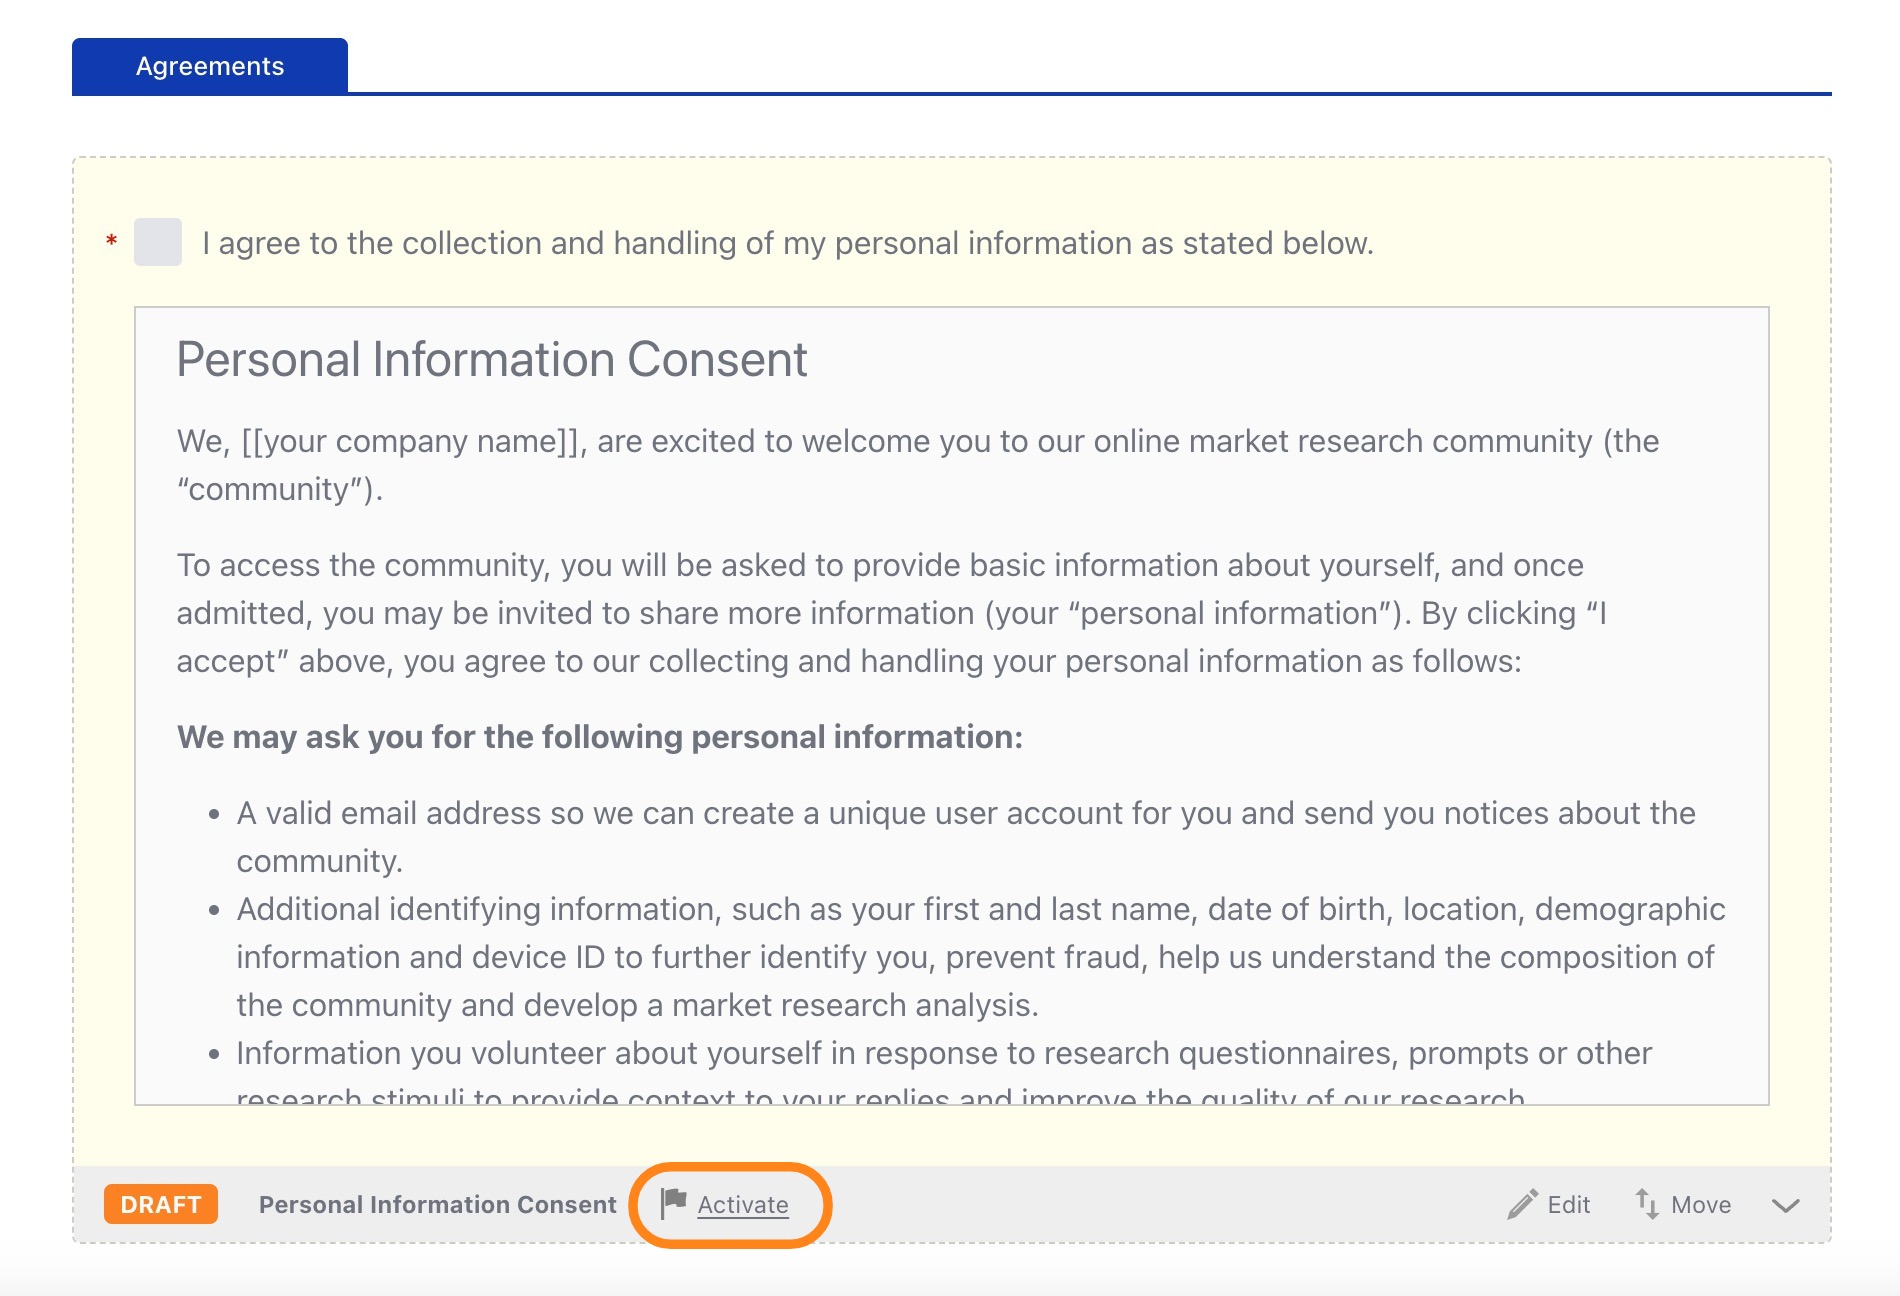Expand the chevron dropdown next to Move
This screenshot has height=1296, width=1900.
[1786, 1205]
